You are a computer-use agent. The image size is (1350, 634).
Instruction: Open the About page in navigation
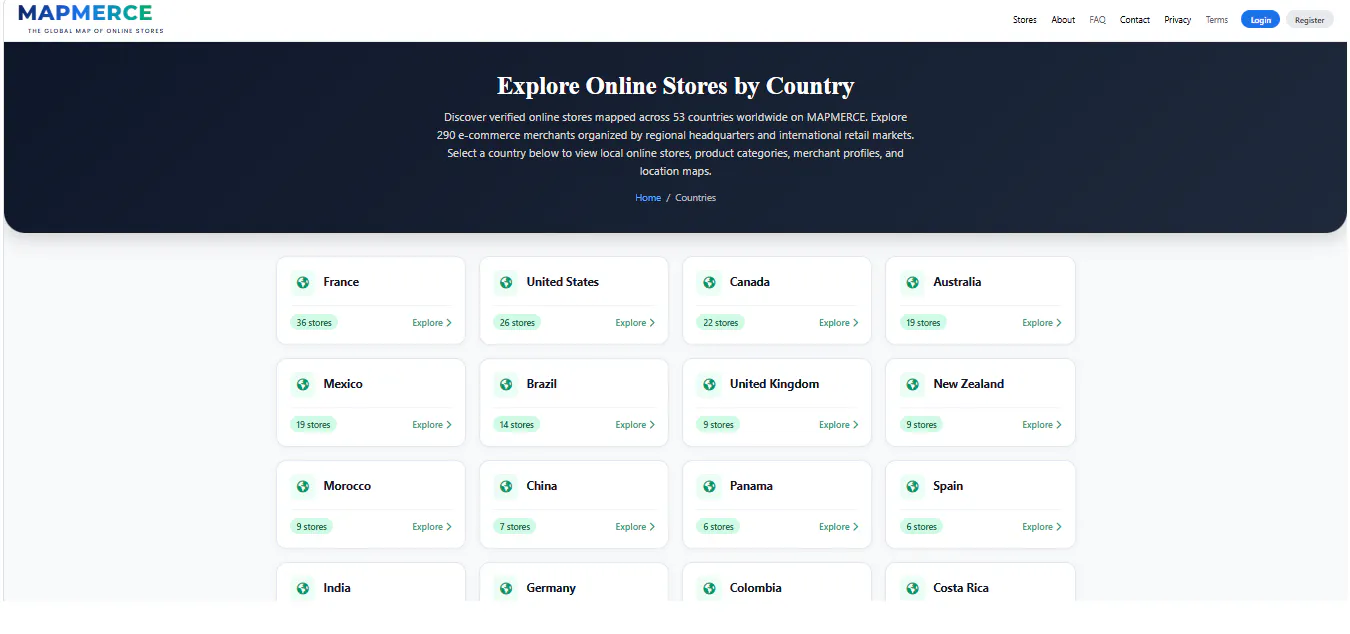[1063, 20]
